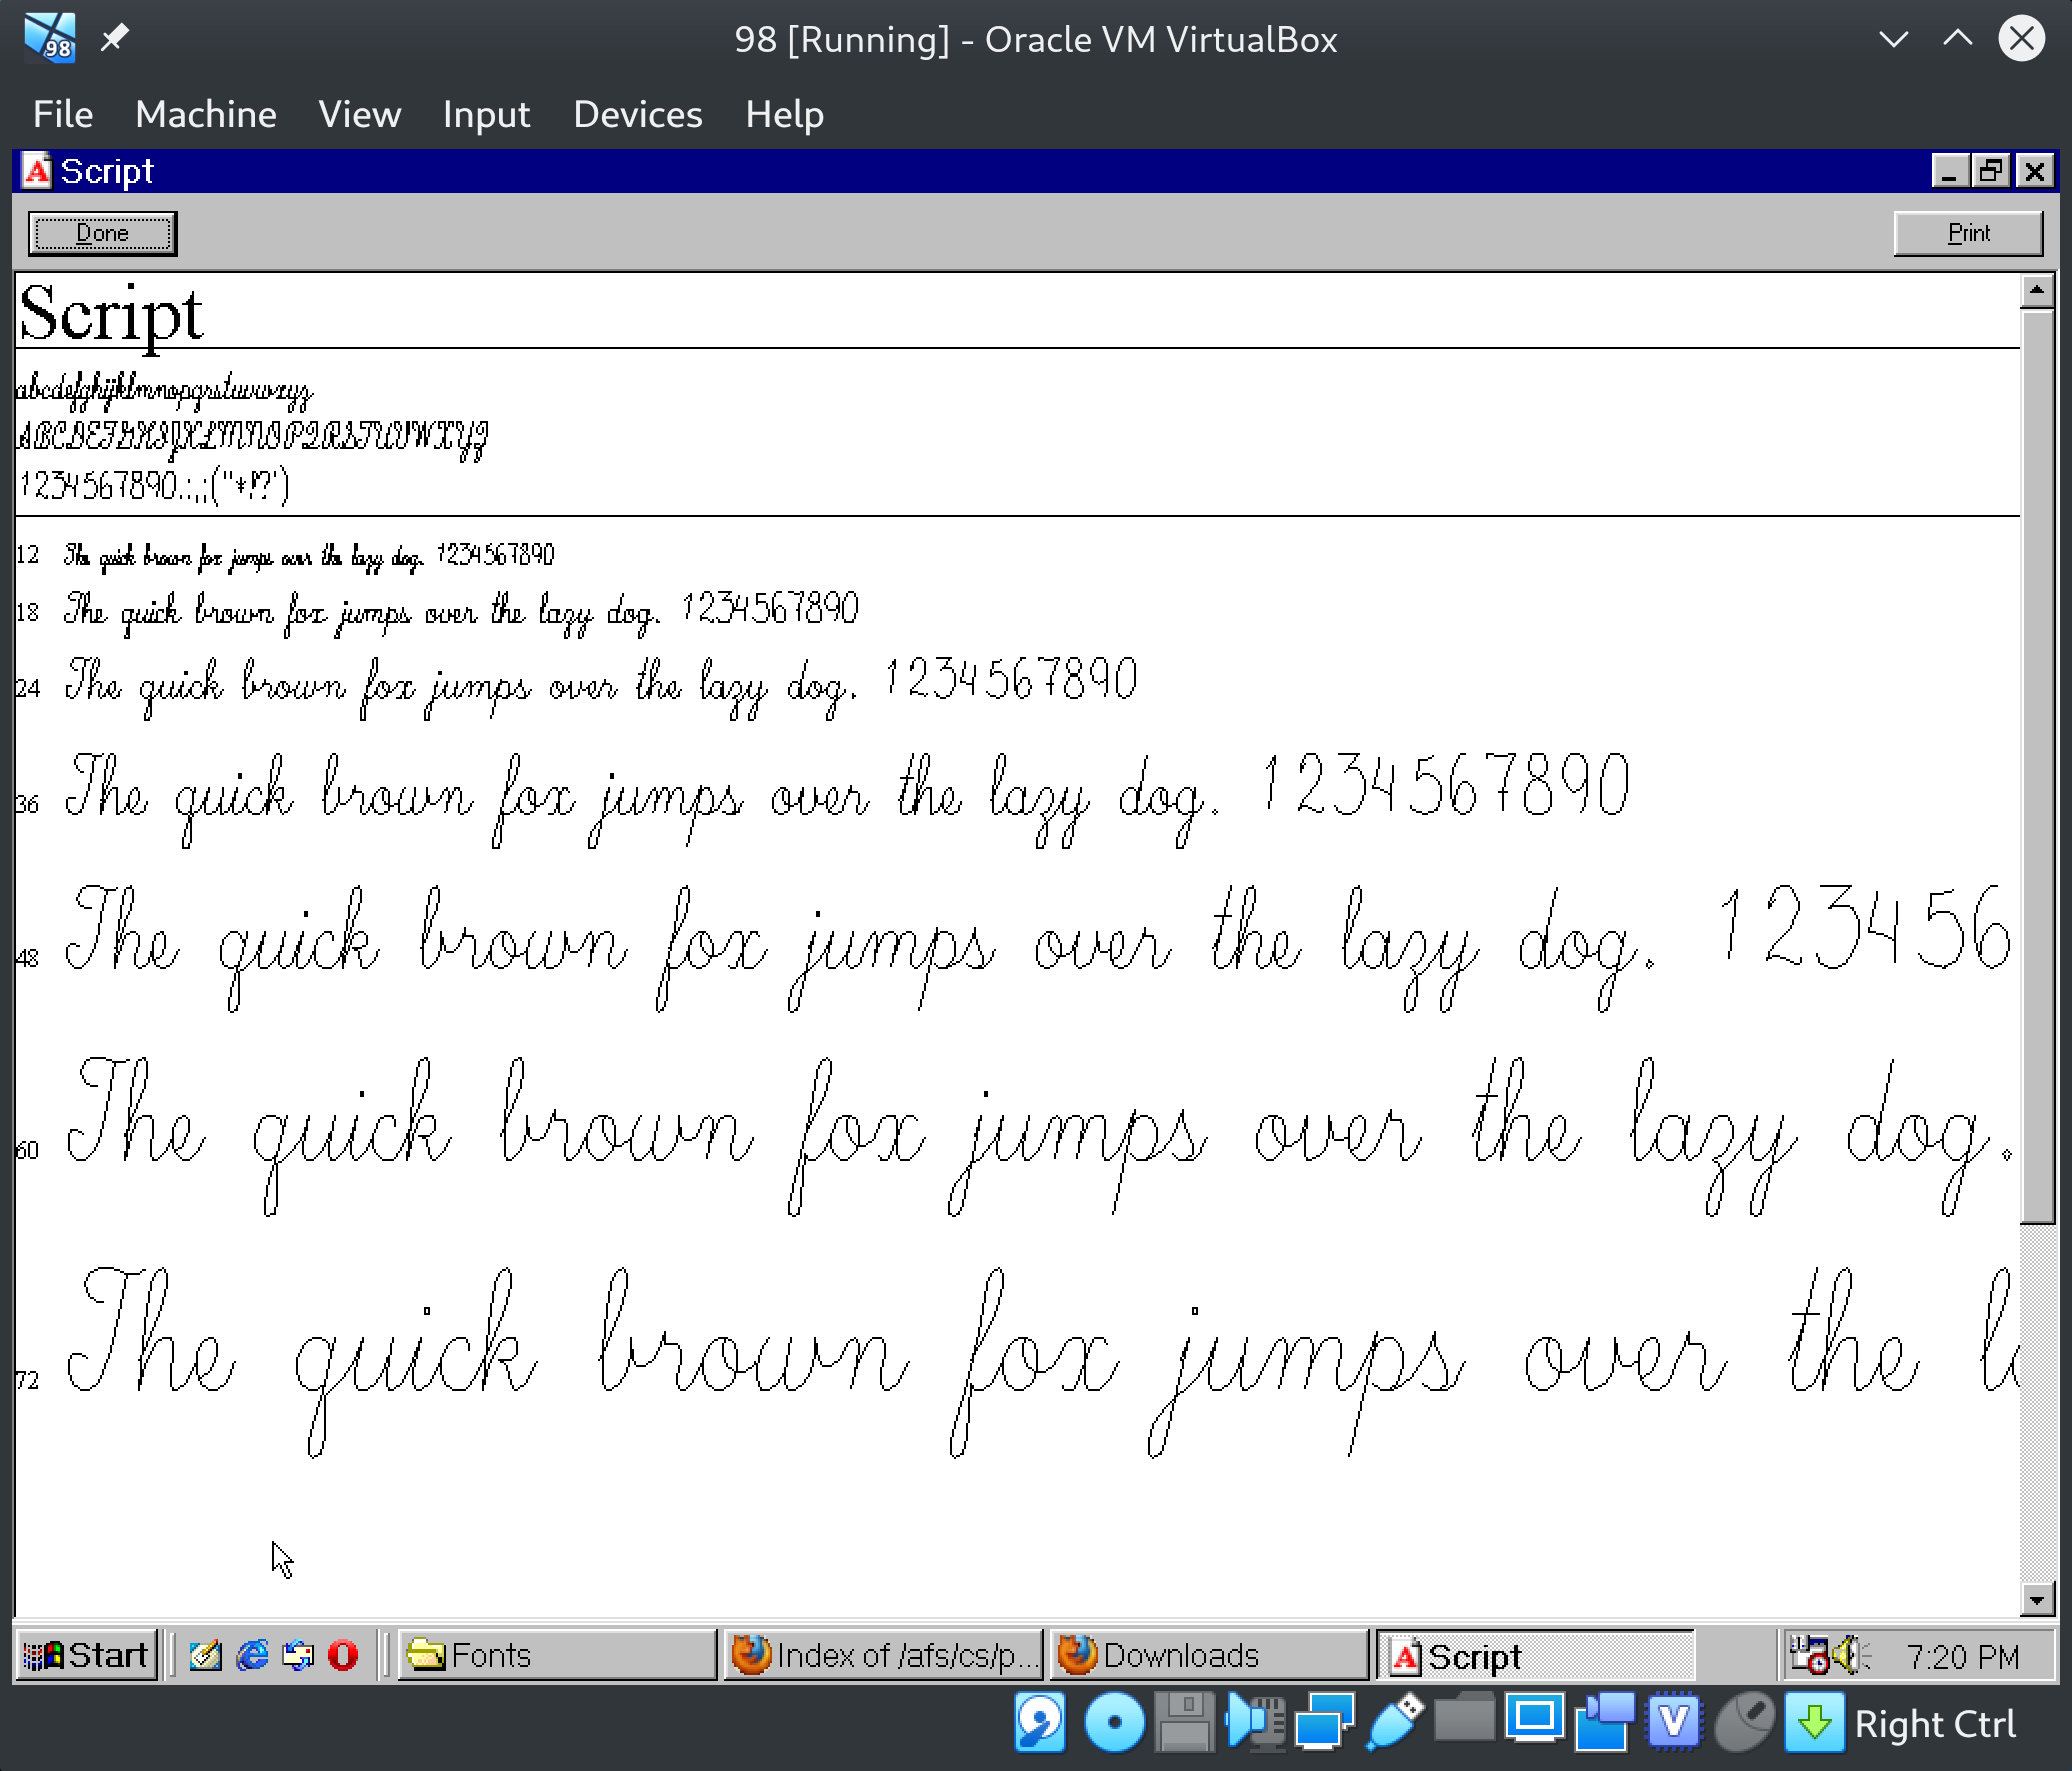Viewport: 2072px width, 1771px height.
Task: Switch to the Fonts taskbar window
Action: point(557,1655)
